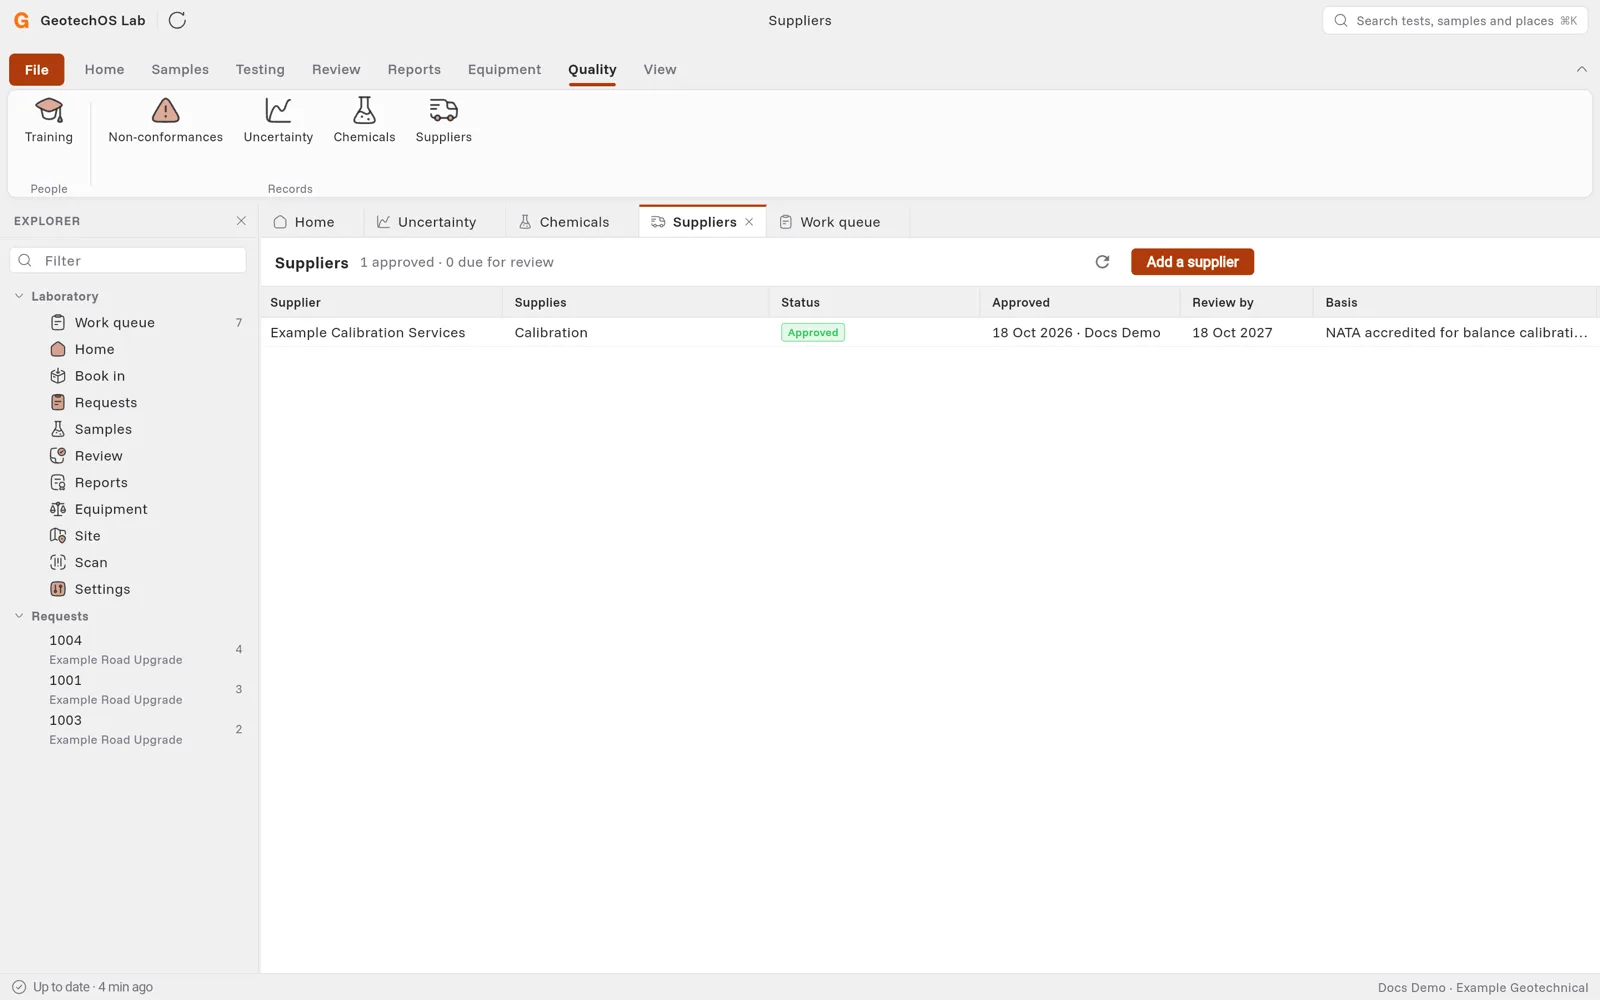Open Review in the Explorer
Screen dimensions: 1600x1000
tap(128, 456)
